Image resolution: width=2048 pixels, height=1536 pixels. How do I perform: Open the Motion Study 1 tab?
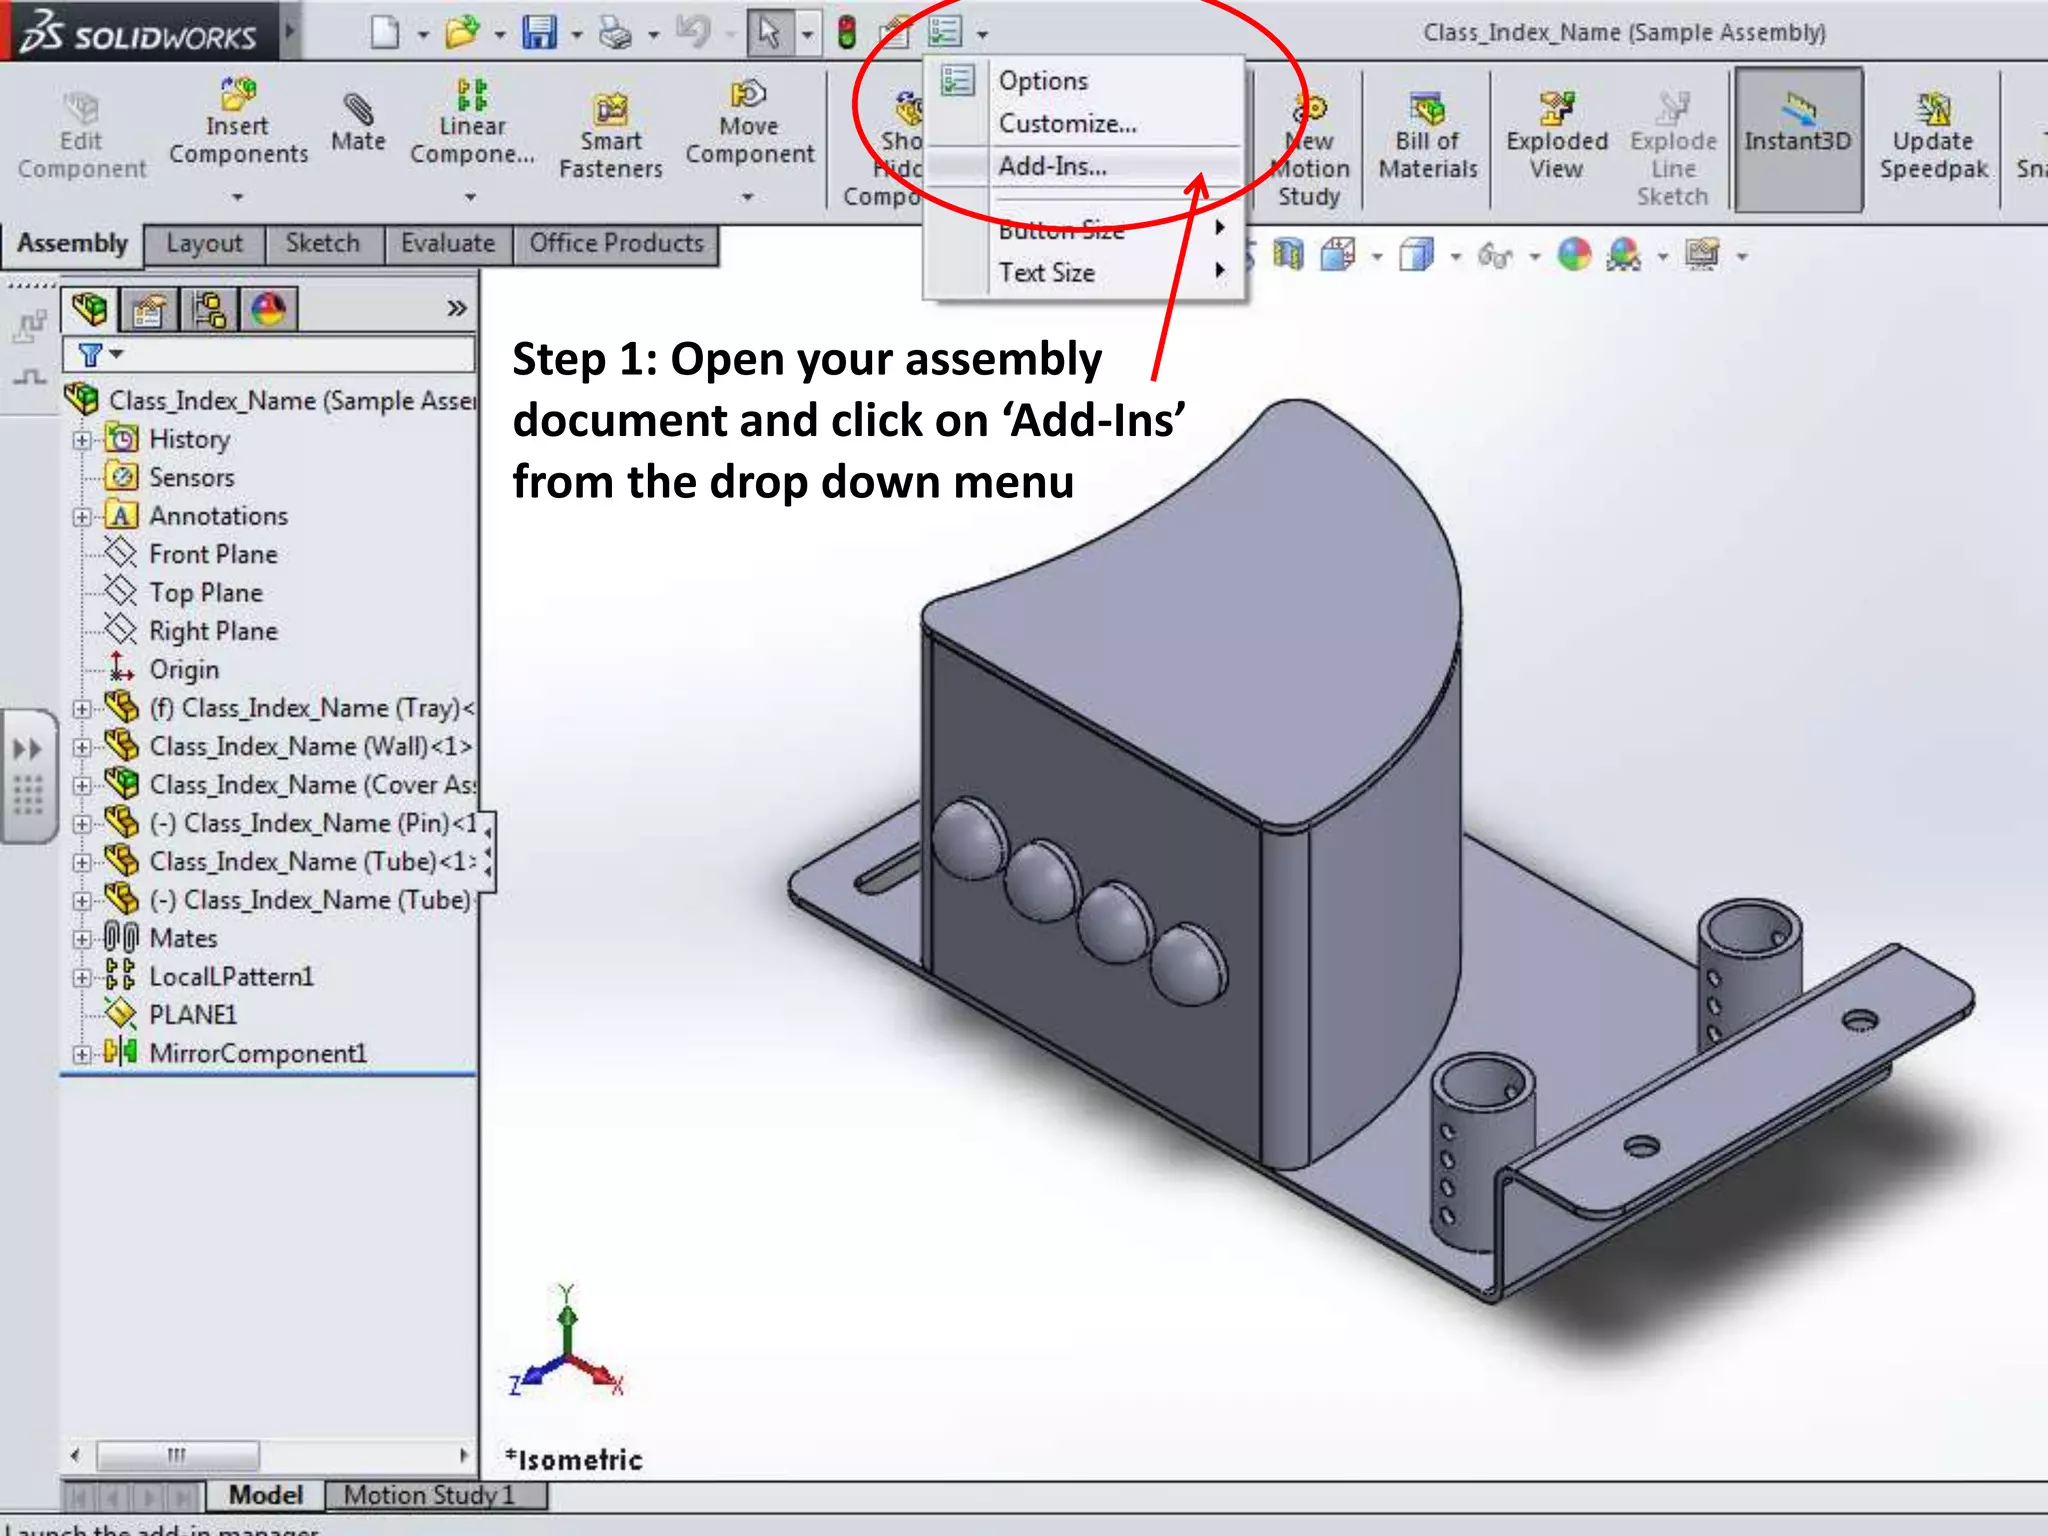pos(429,1495)
